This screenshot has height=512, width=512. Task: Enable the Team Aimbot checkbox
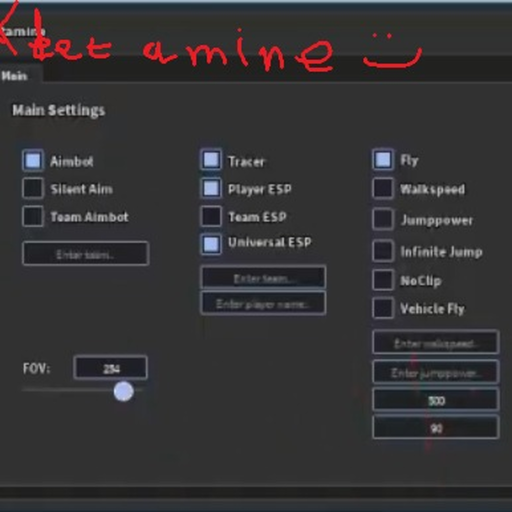tap(33, 216)
